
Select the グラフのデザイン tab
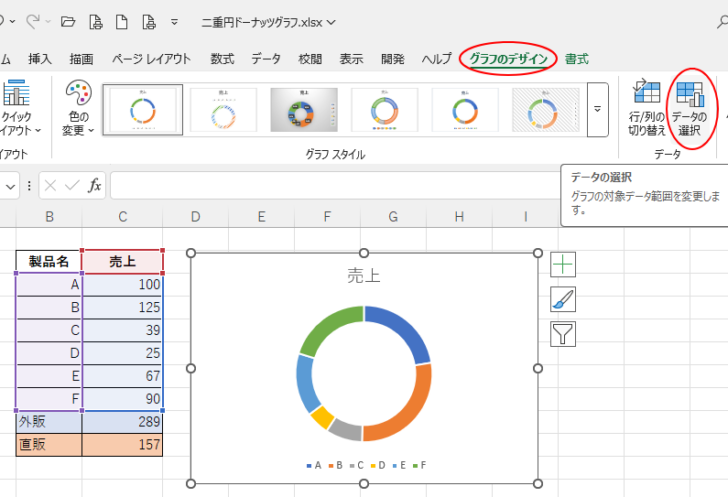coord(508,59)
